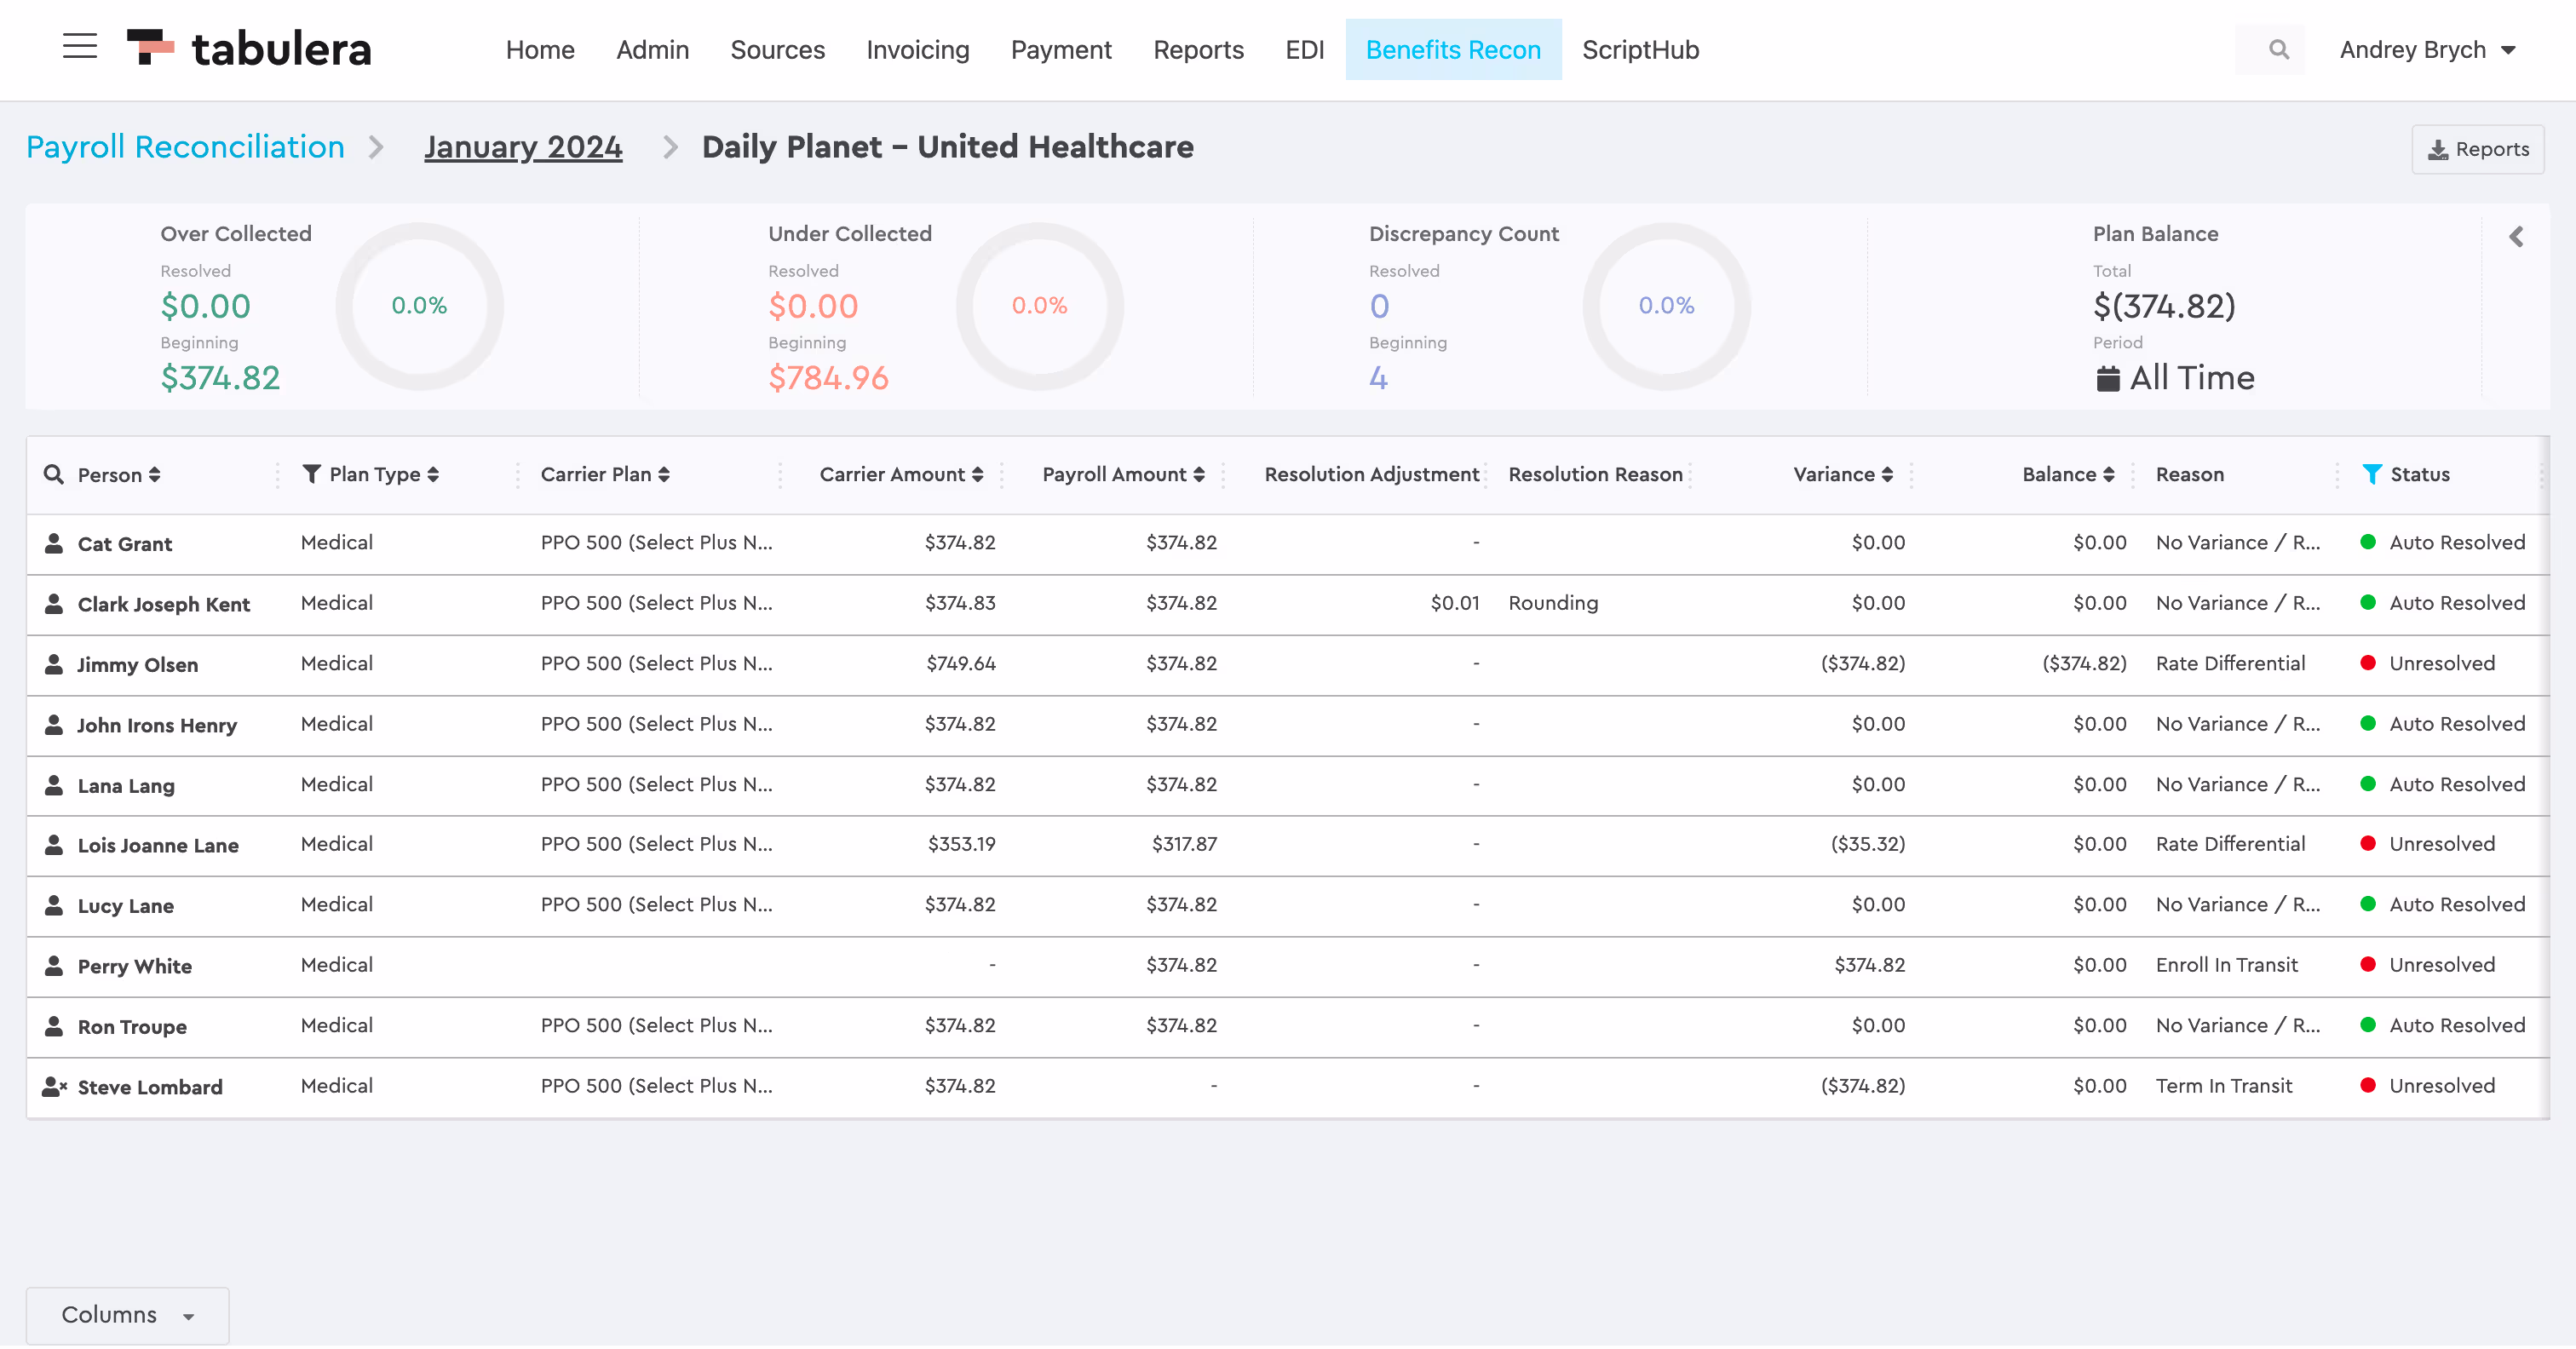Click the $749.64 carrier amount
The height and width of the screenshot is (1349, 2576).
coord(960,663)
